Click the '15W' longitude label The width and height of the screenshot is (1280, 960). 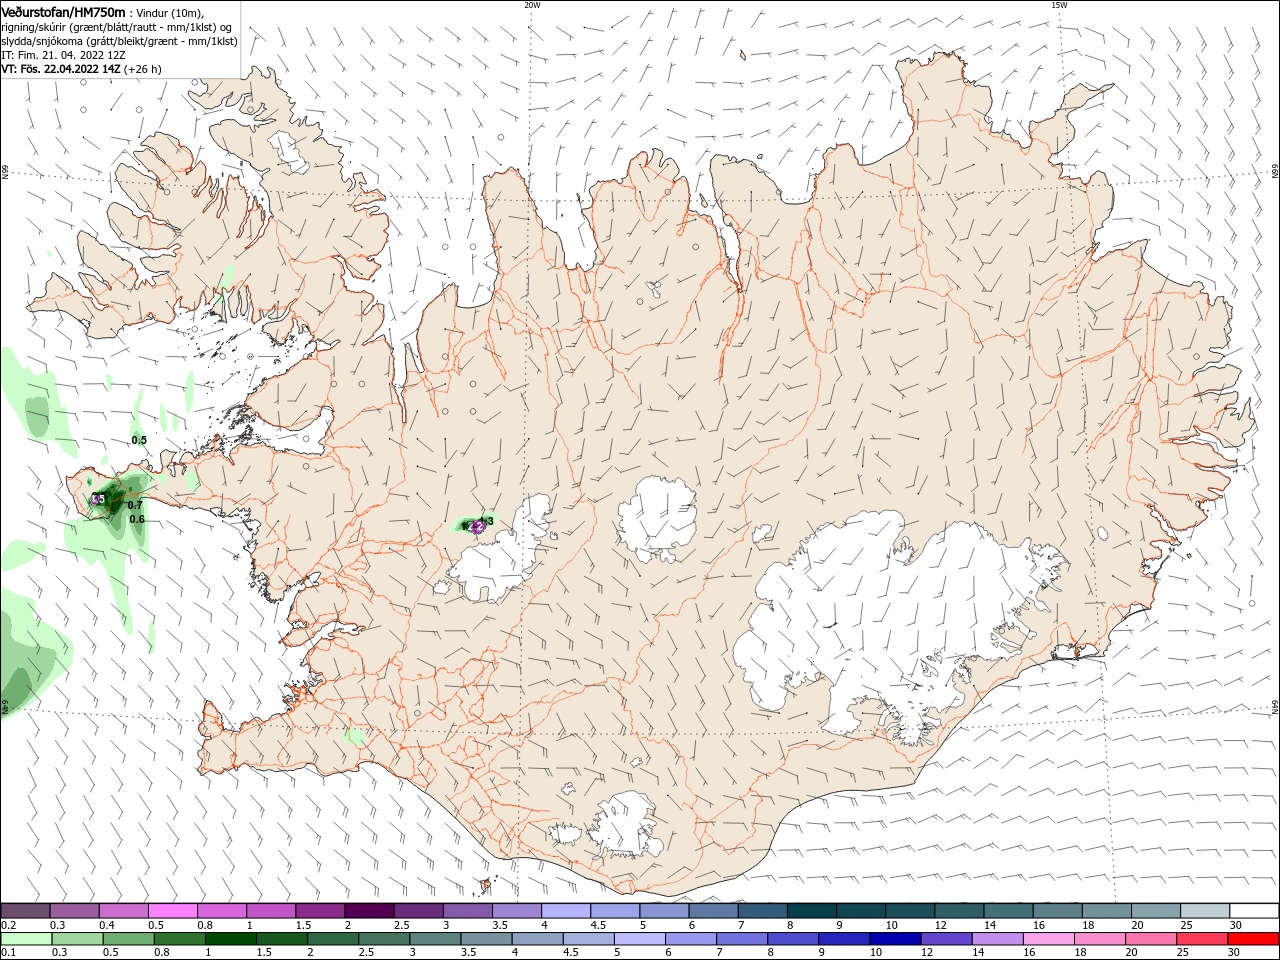click(1058, 5)
